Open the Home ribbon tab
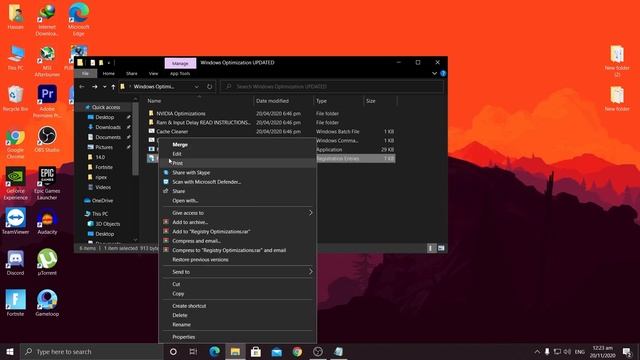Viewport: 640px width, 360px height. [x=109, y=73]
